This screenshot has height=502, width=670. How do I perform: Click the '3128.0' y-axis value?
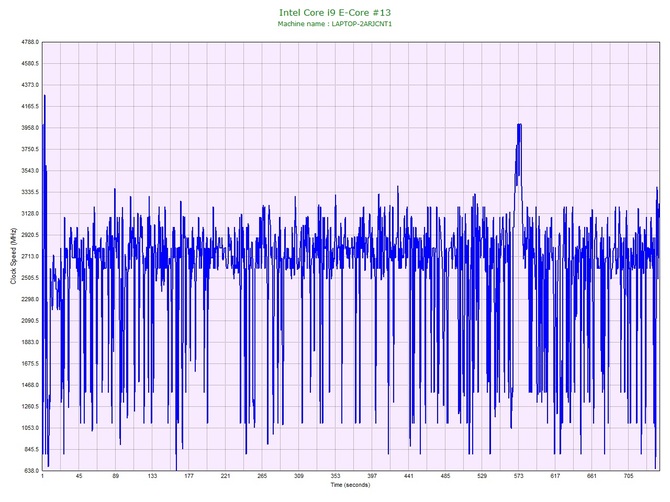(x=30, y=213)
